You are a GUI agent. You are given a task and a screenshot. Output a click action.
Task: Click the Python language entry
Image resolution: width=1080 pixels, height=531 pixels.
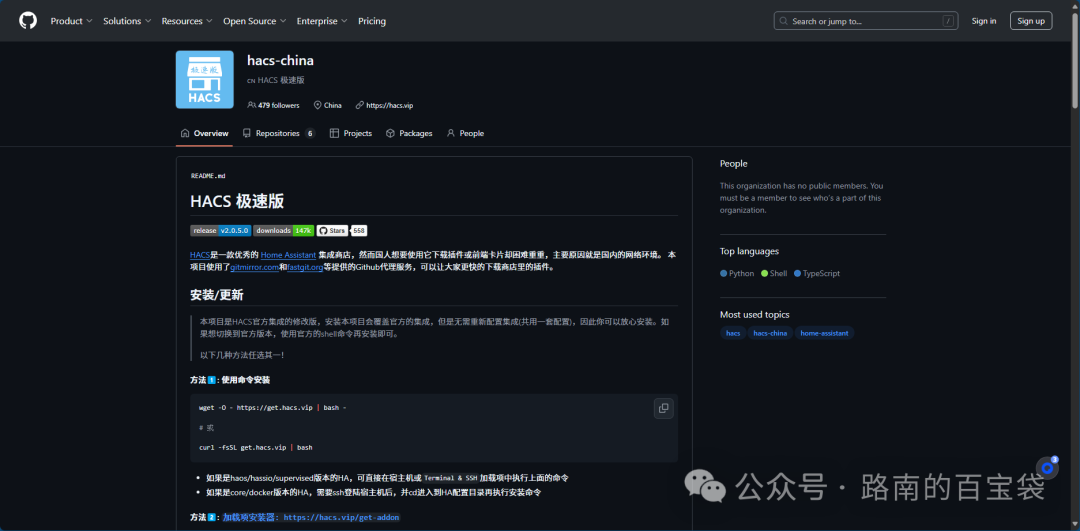[x=737, y=273]
